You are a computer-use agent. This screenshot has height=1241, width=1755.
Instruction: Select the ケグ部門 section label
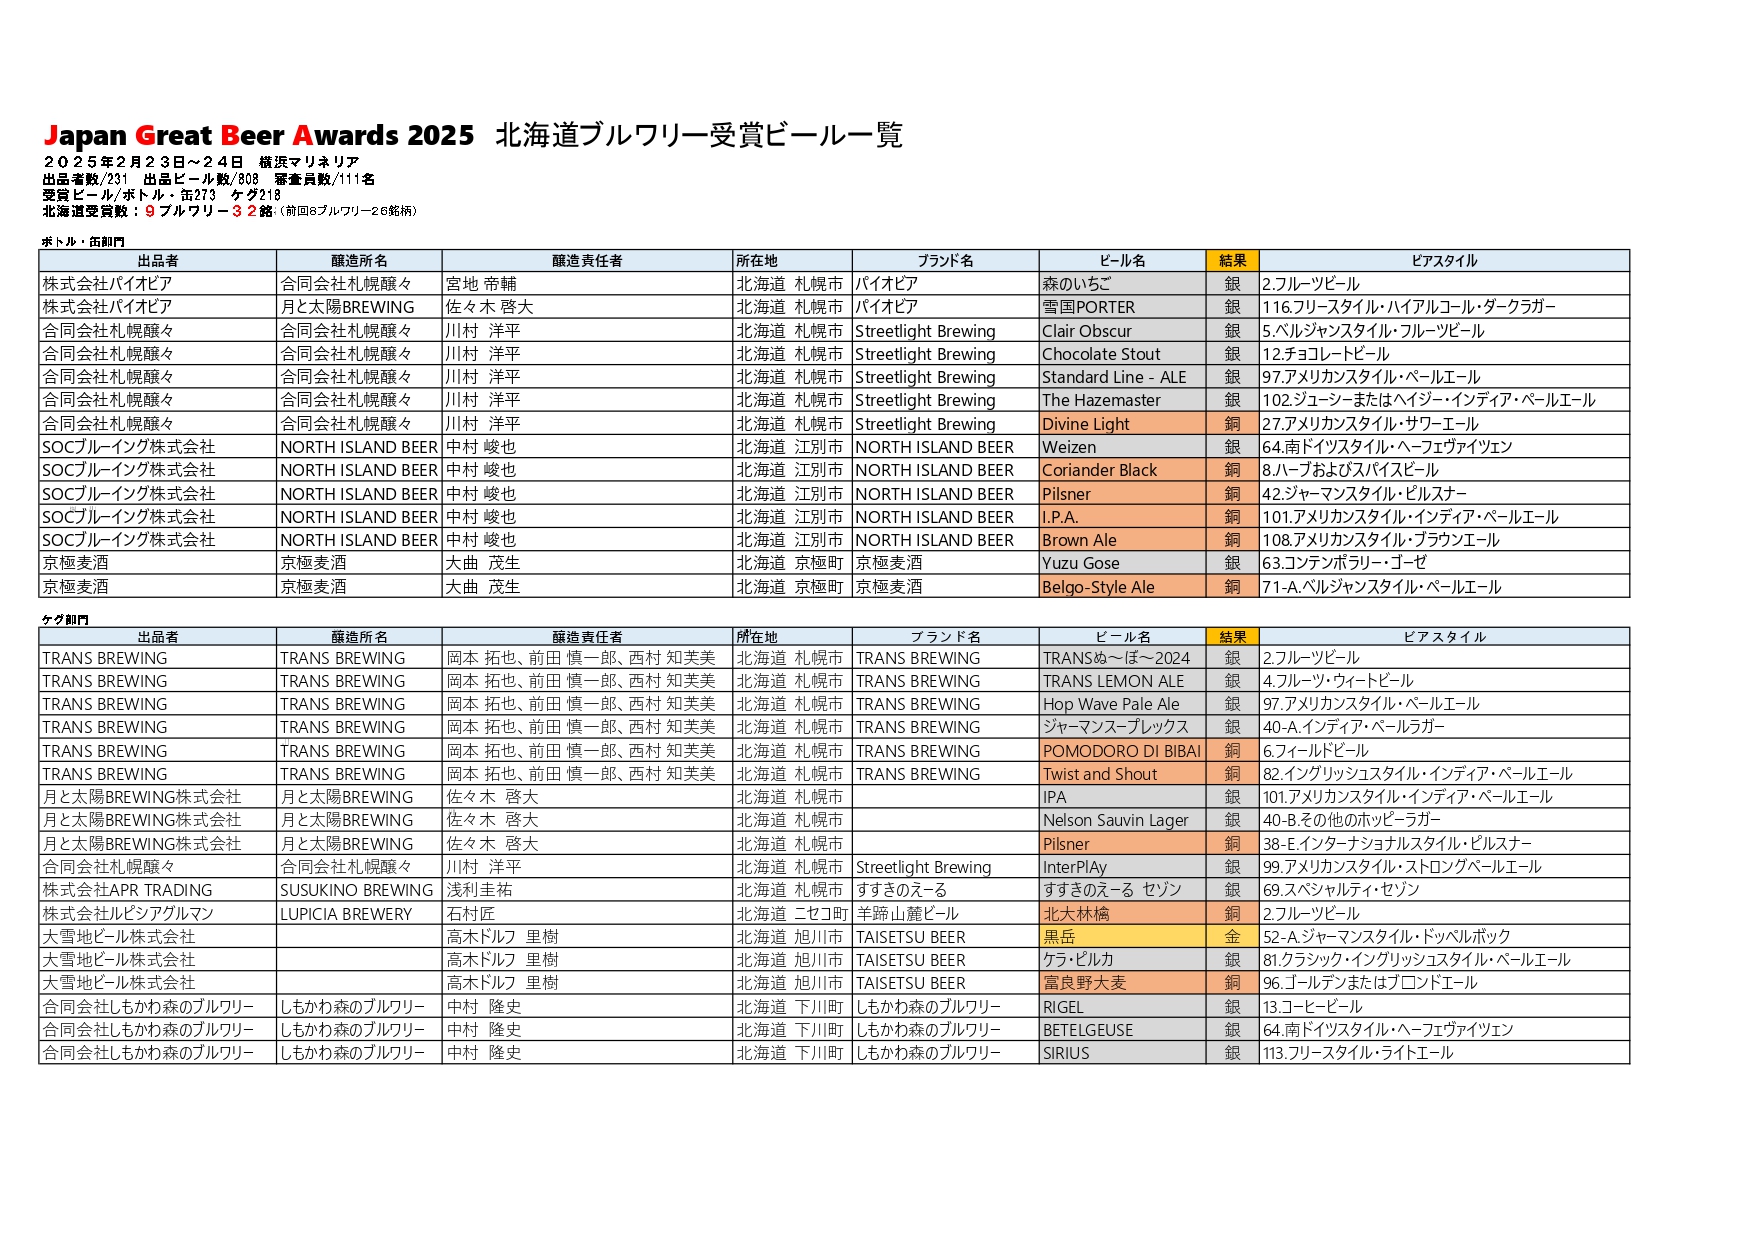[65, 620]
